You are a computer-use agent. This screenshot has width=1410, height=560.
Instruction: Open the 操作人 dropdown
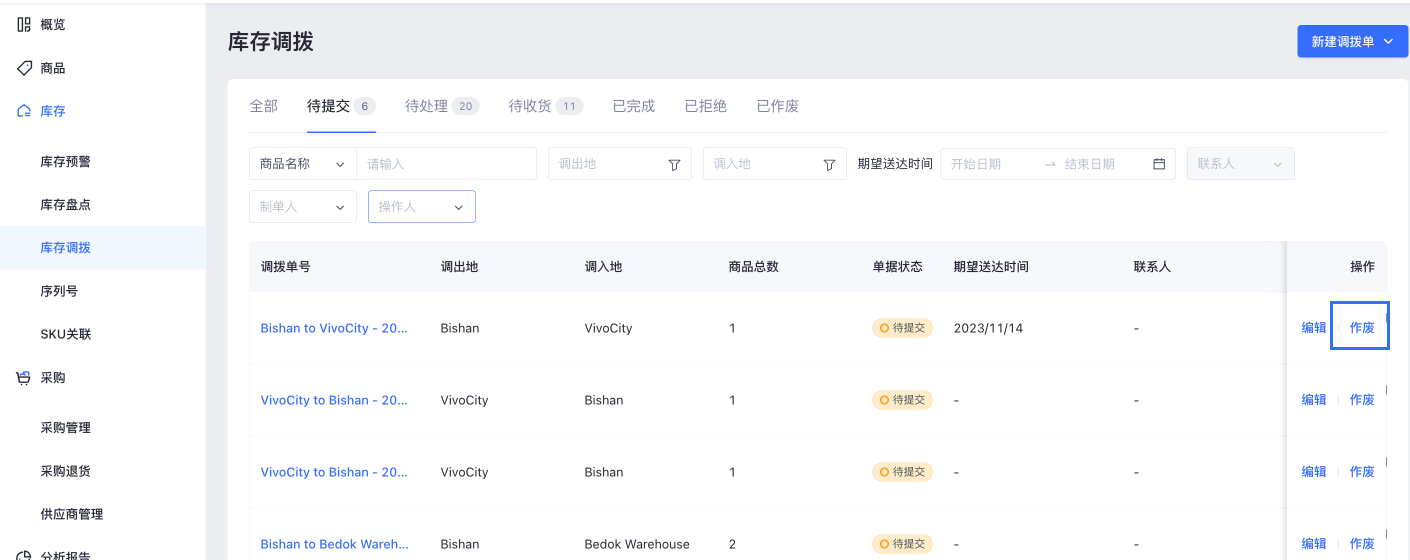[421, 207]
